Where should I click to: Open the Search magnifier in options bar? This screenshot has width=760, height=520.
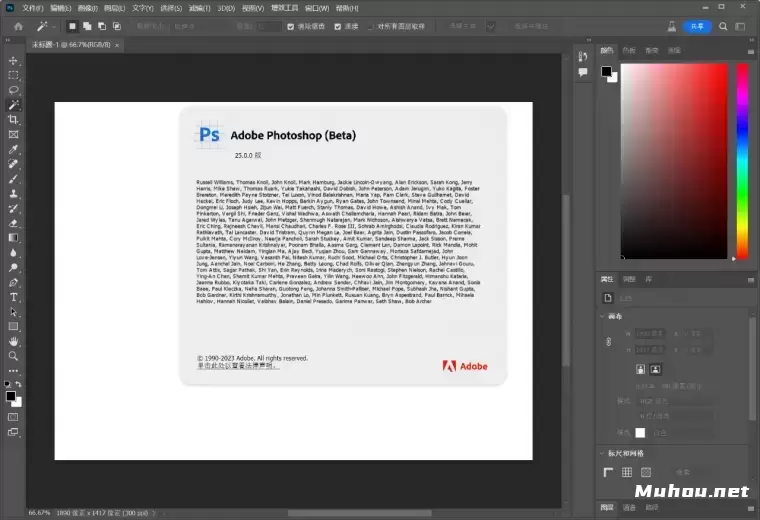coord(723,26)
